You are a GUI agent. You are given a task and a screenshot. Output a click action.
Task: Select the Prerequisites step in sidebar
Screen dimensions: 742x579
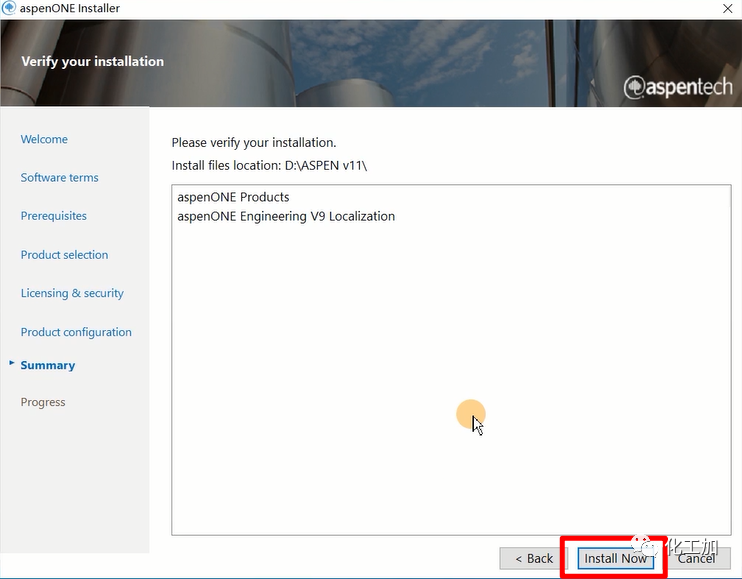tap(53, 216)
